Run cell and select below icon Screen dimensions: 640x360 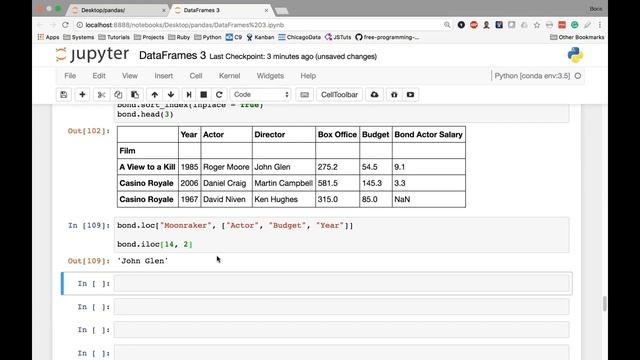tap(189, 95)
